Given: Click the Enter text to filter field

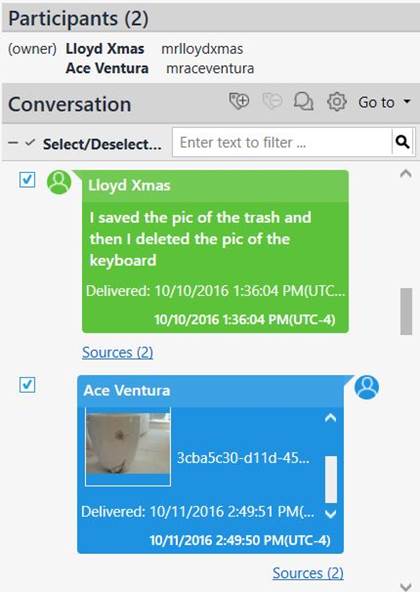Looking at the screenshot, I should click(282, 142).
